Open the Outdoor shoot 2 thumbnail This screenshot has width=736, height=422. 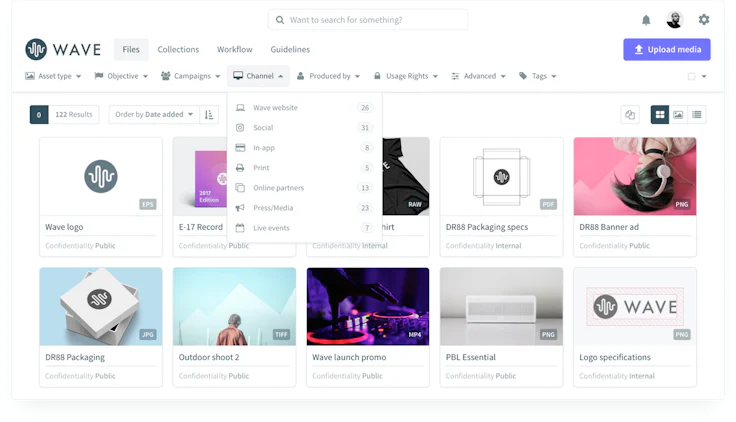coord(234,307)
